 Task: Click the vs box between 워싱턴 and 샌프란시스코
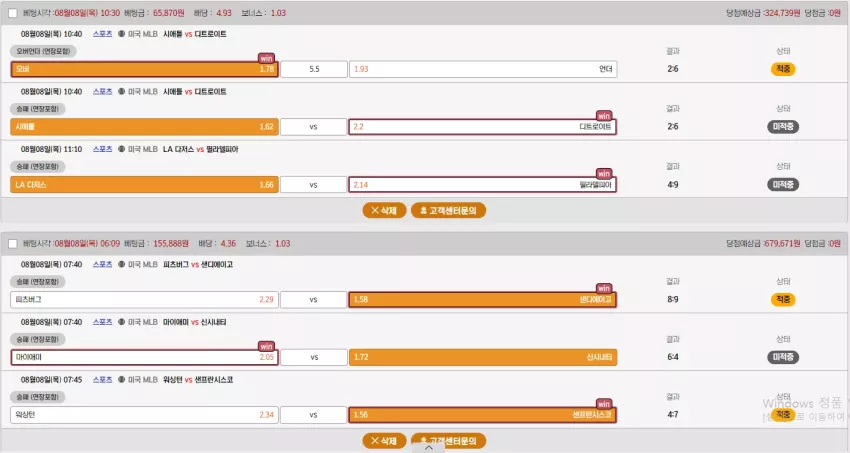click(314, 415)
